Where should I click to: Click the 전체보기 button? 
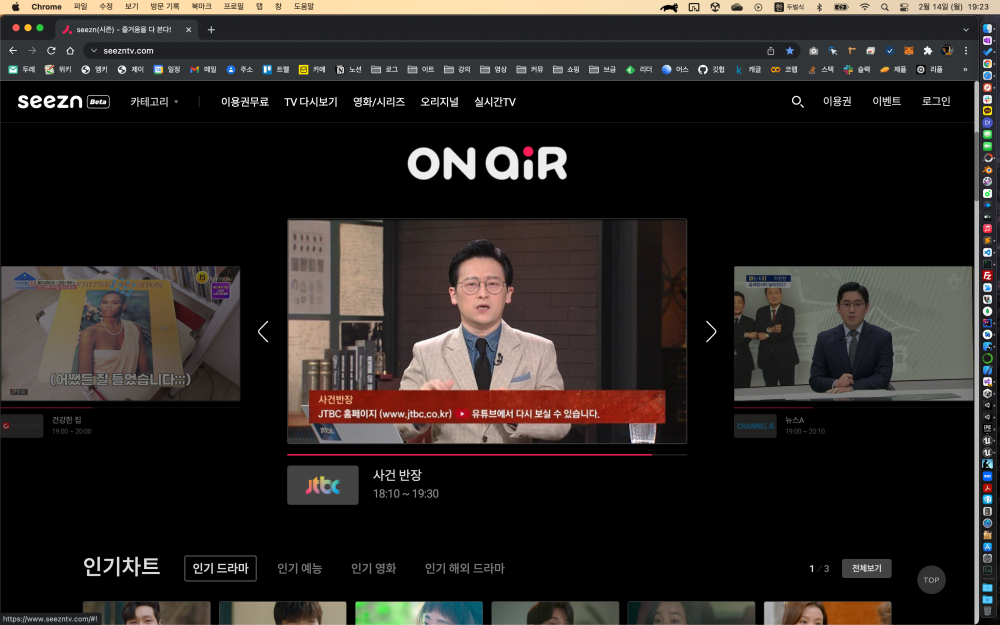(867, 568)
